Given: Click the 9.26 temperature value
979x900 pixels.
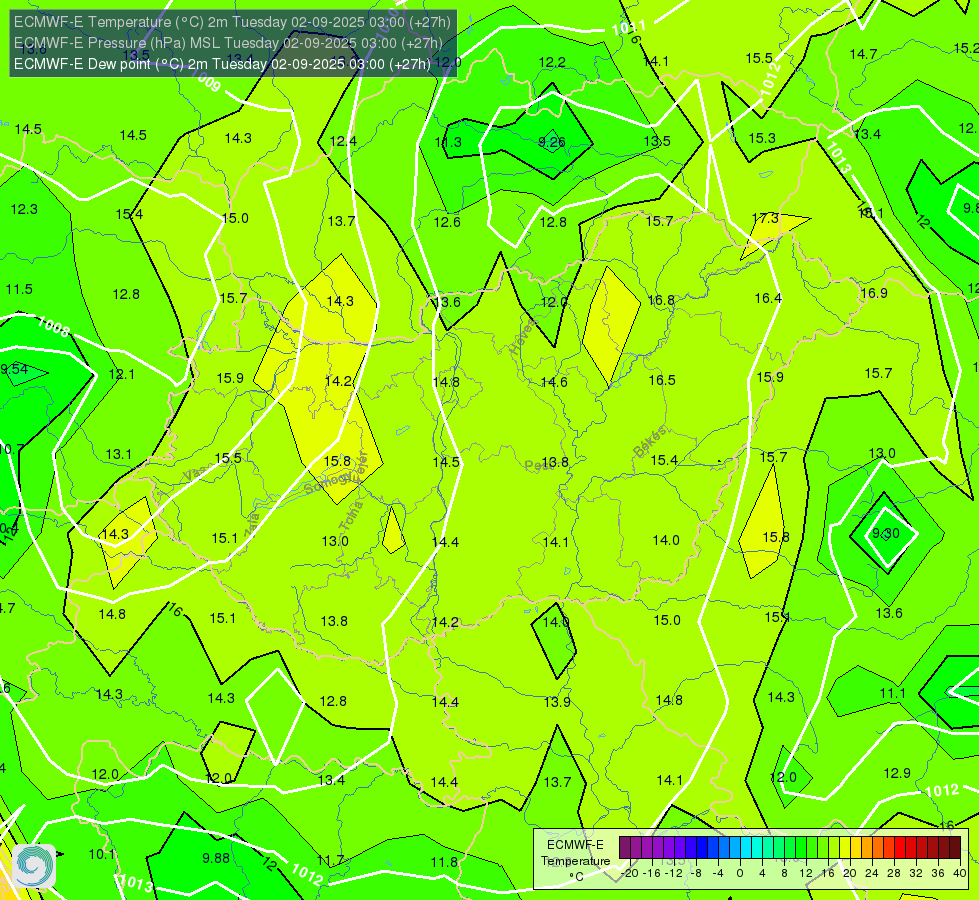Looking at the screenshot, I should coord(552,142).
